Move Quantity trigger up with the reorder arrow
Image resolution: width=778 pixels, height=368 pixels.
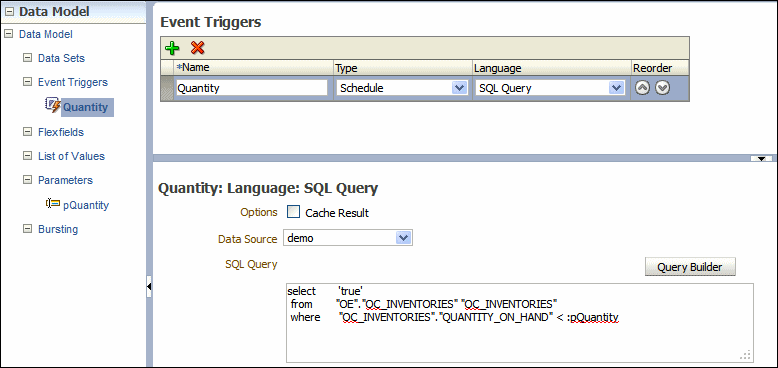(642, 88)
